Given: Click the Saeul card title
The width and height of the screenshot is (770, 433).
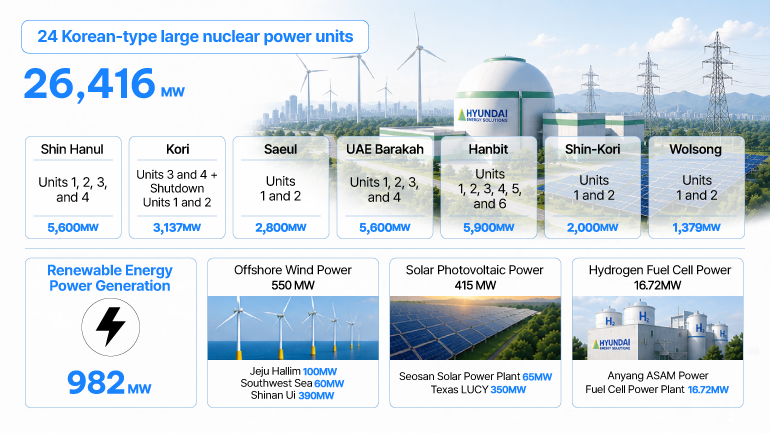Looking at the screenshot, I should click(x=280, y=149).
